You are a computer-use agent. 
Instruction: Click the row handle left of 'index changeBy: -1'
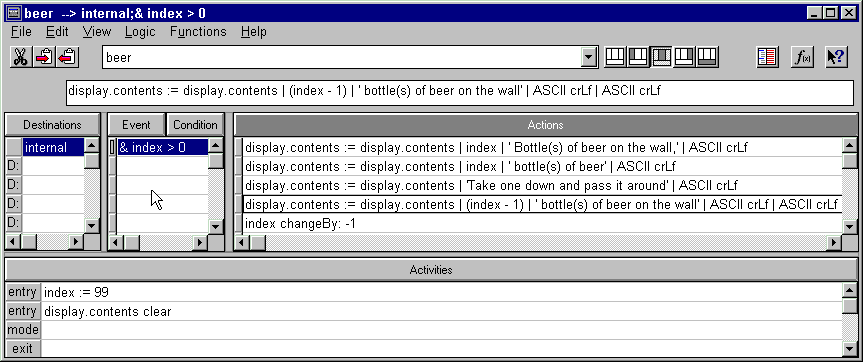coord(239,224)
